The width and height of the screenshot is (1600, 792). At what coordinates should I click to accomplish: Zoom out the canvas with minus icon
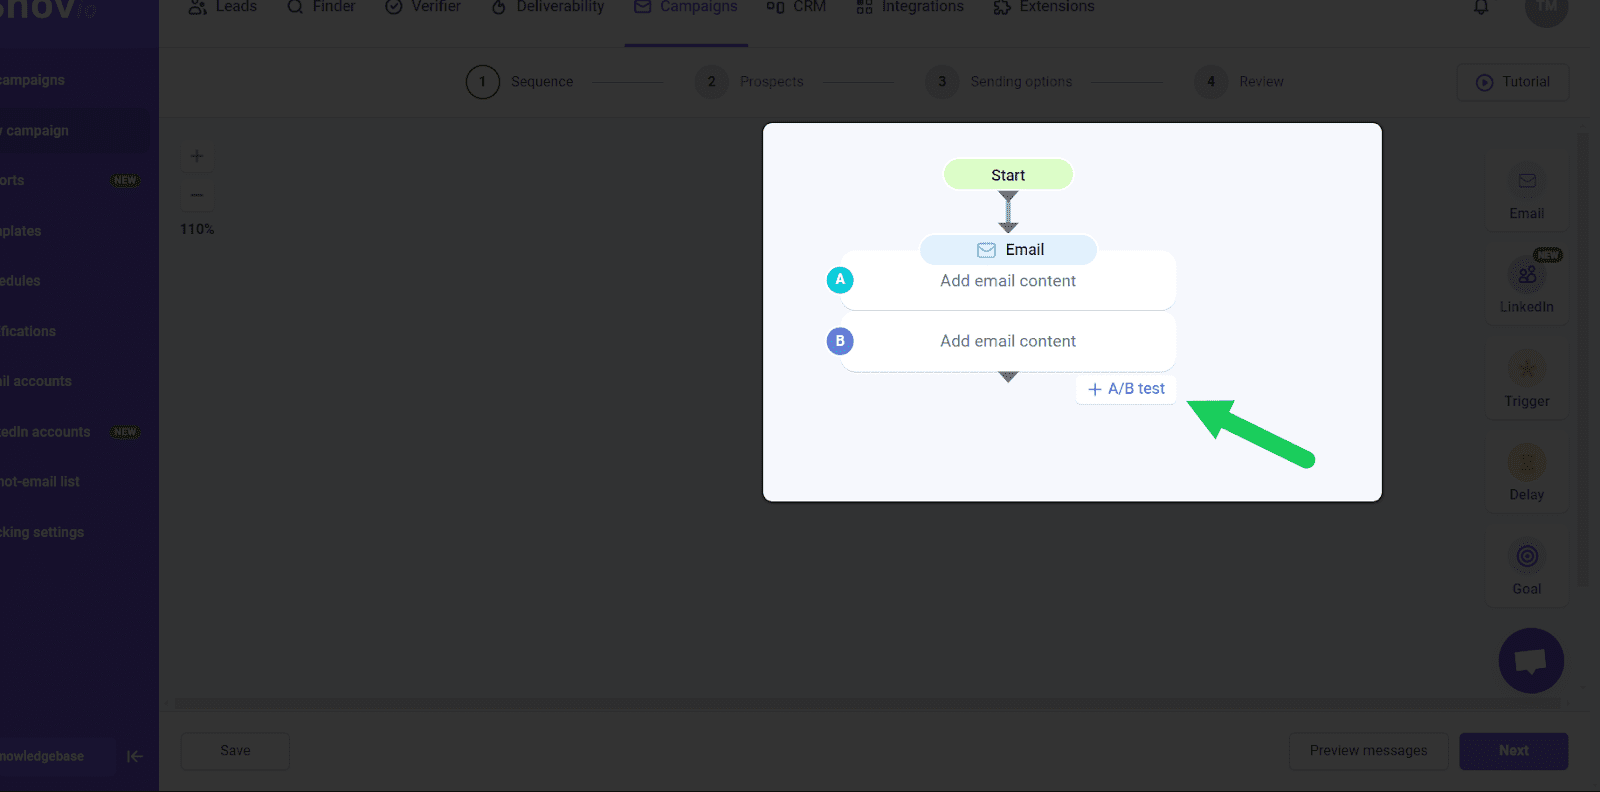pyautogui.click(x=197, y=195)
